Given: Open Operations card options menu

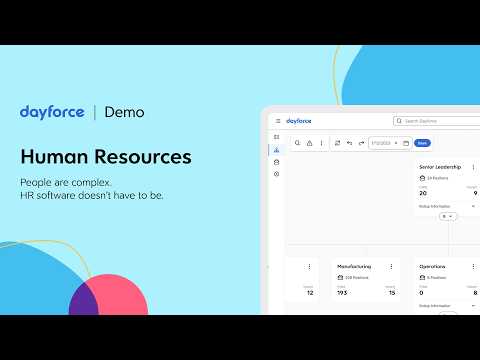Looking at the screenshot, I should click(473, 267).
